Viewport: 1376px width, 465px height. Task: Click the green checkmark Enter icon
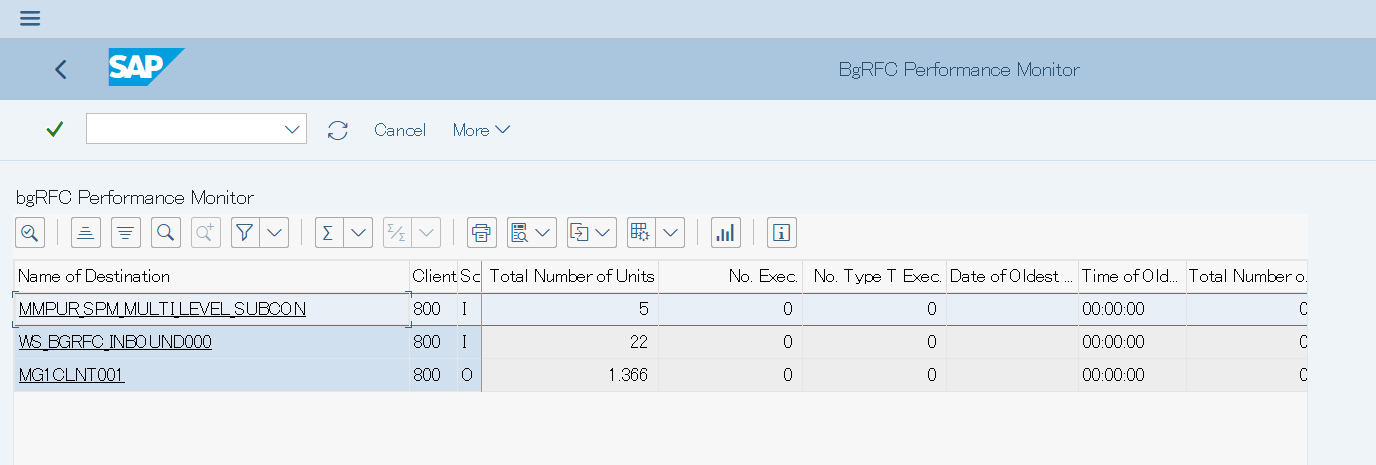[55, 129]
